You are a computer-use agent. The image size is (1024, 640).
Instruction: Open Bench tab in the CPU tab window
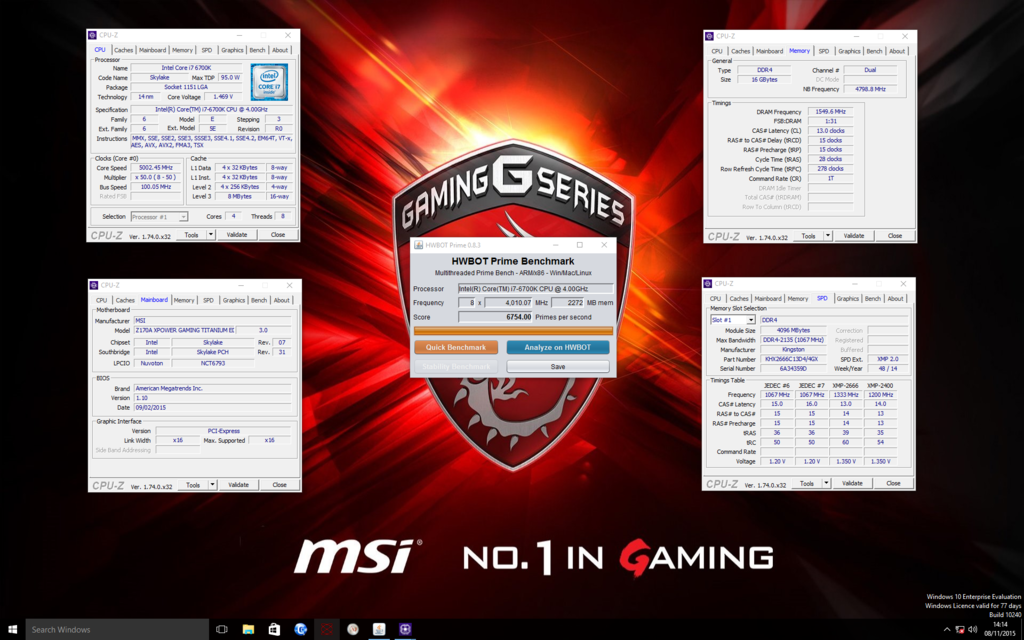[257, 50]
